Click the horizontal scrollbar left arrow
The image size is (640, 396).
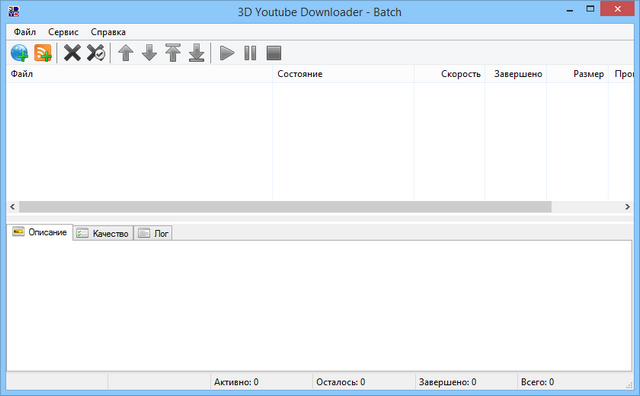click(x=13, y=207)
